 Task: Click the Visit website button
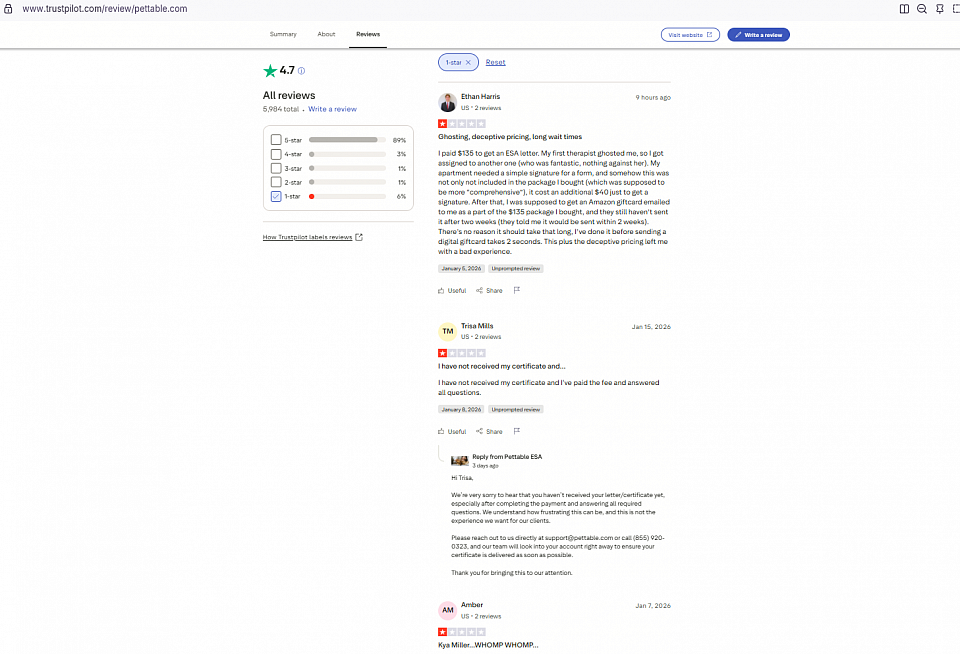(x=690, y=35)
